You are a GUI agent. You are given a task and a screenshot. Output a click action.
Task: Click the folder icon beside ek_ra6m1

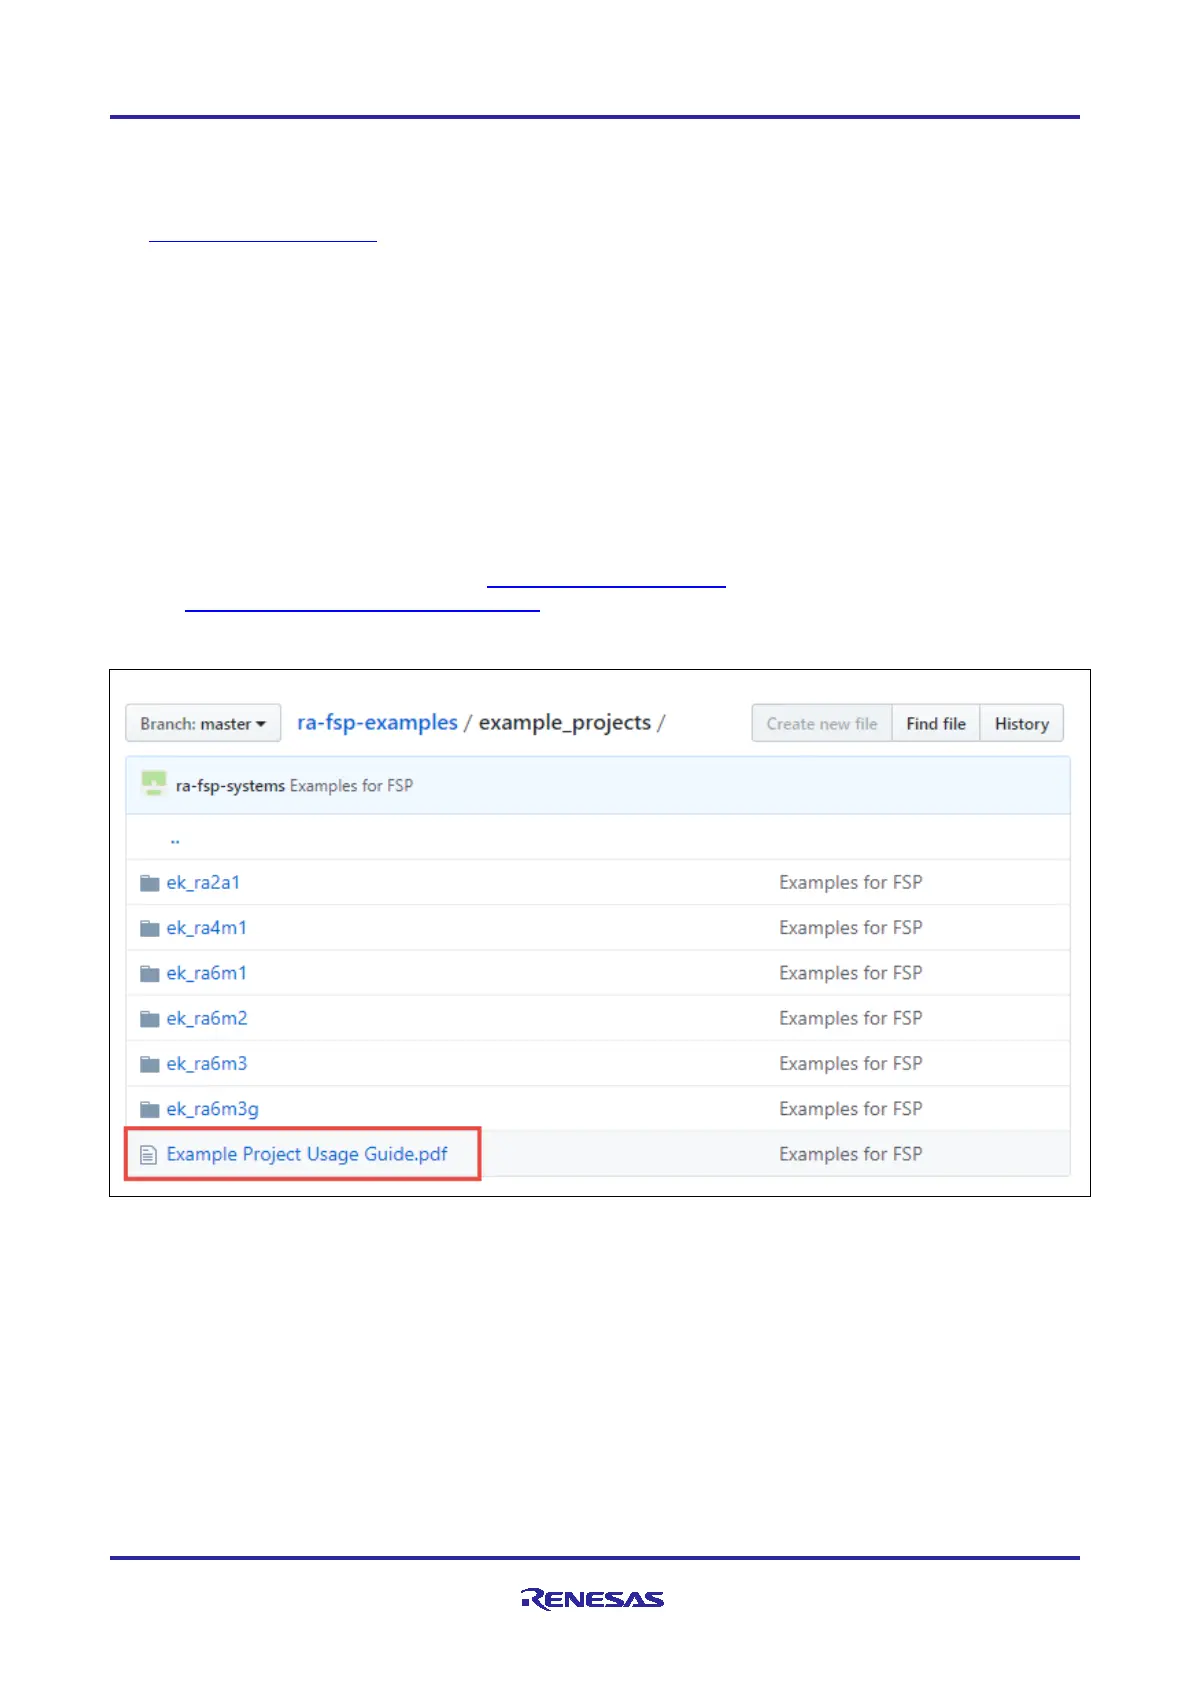click(150, 973)
